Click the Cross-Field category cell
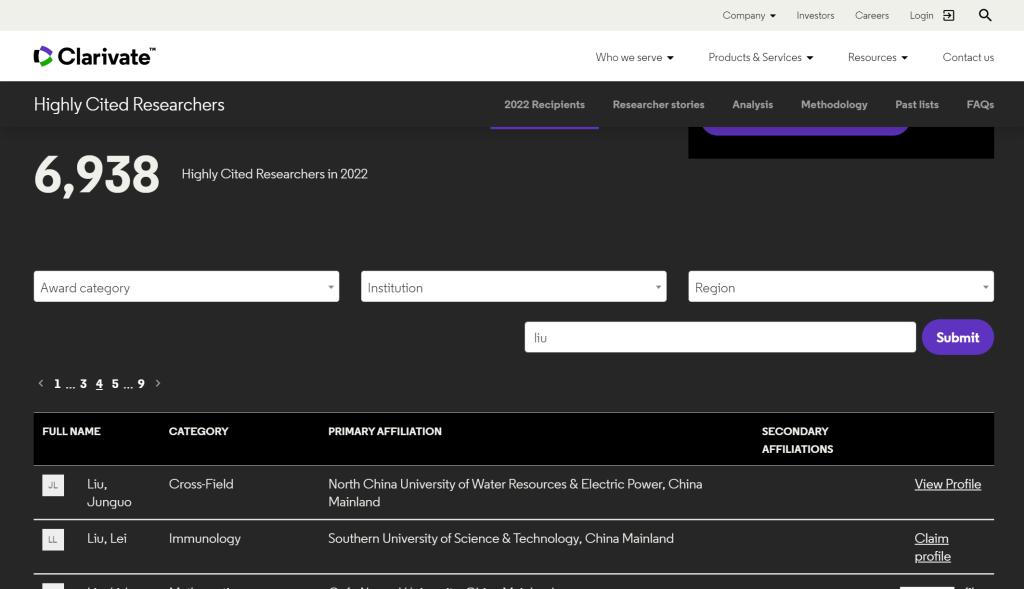The width and height of the screenshot is (1024, 589). pos(201,484)
